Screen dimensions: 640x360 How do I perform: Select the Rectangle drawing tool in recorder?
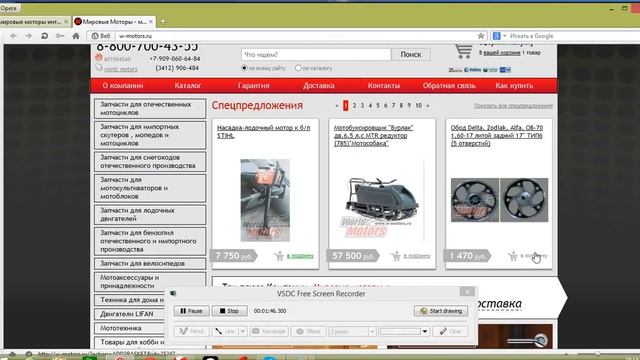pyautogui.click(x=269, y=331)
